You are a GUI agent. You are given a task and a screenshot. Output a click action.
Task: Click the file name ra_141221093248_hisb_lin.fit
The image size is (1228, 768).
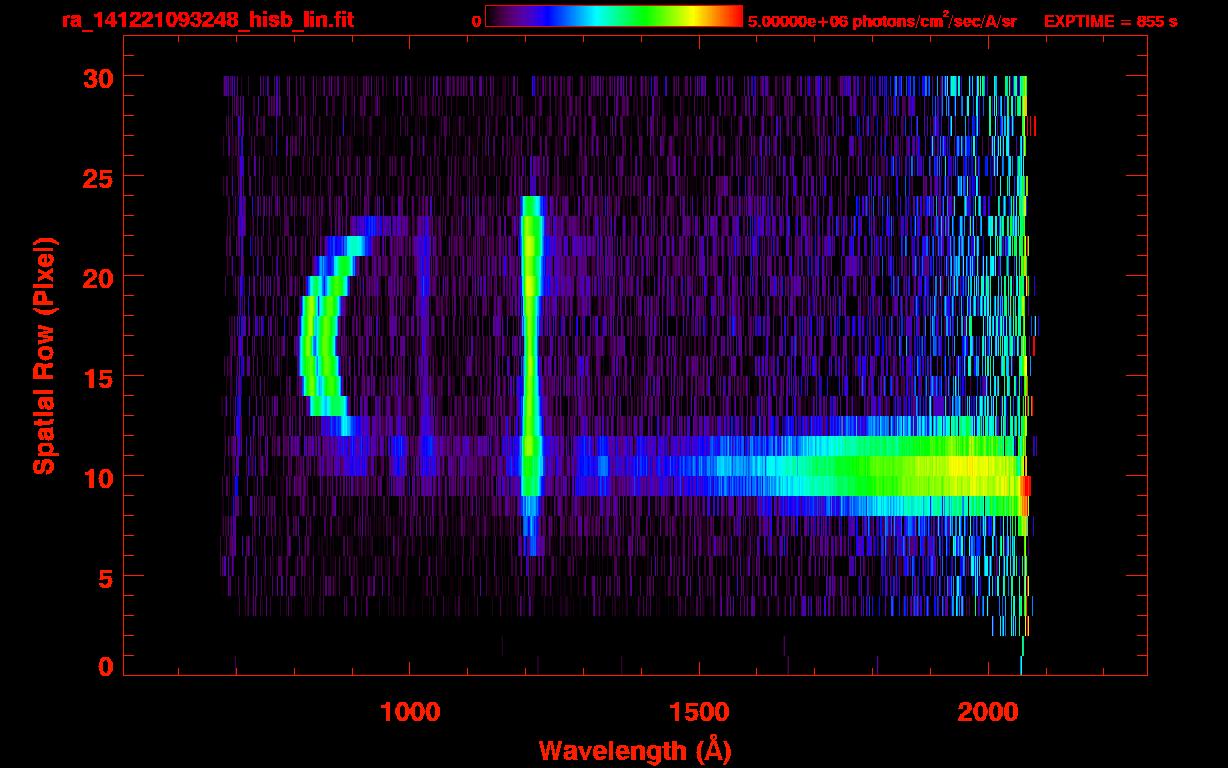click(x=207, y=20)
